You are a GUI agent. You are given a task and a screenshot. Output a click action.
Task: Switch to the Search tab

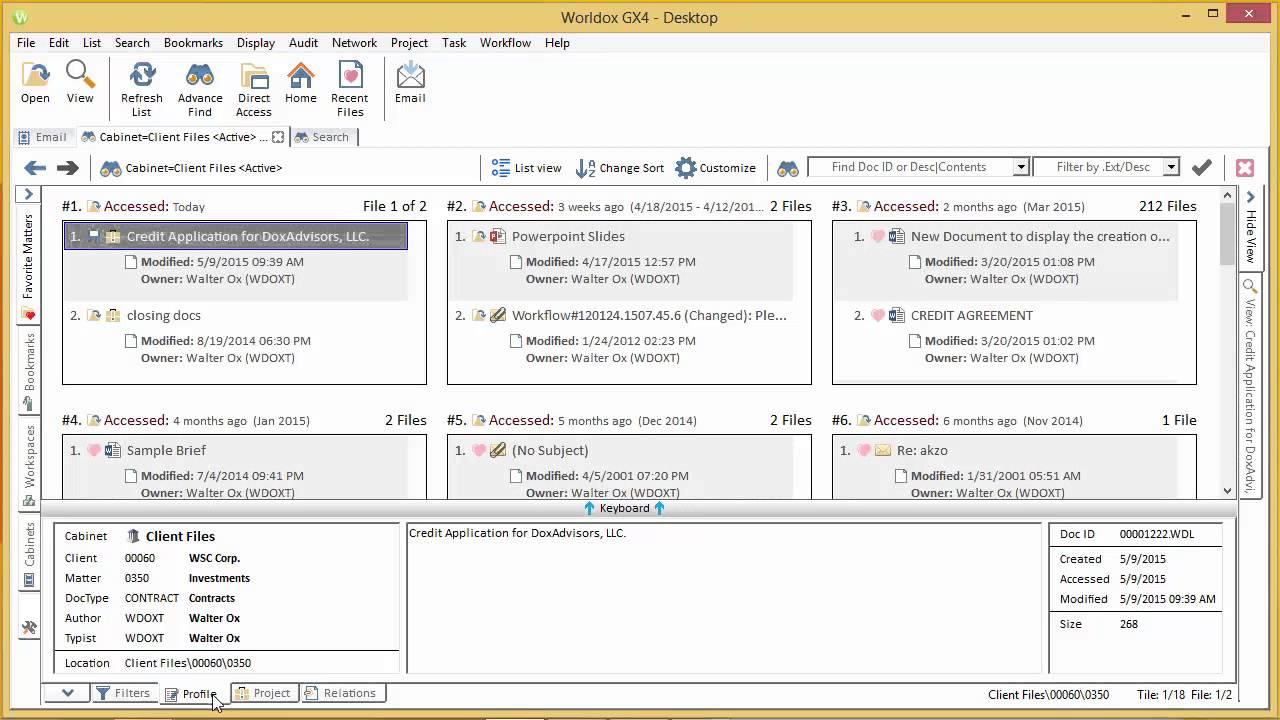pos(321,137)
